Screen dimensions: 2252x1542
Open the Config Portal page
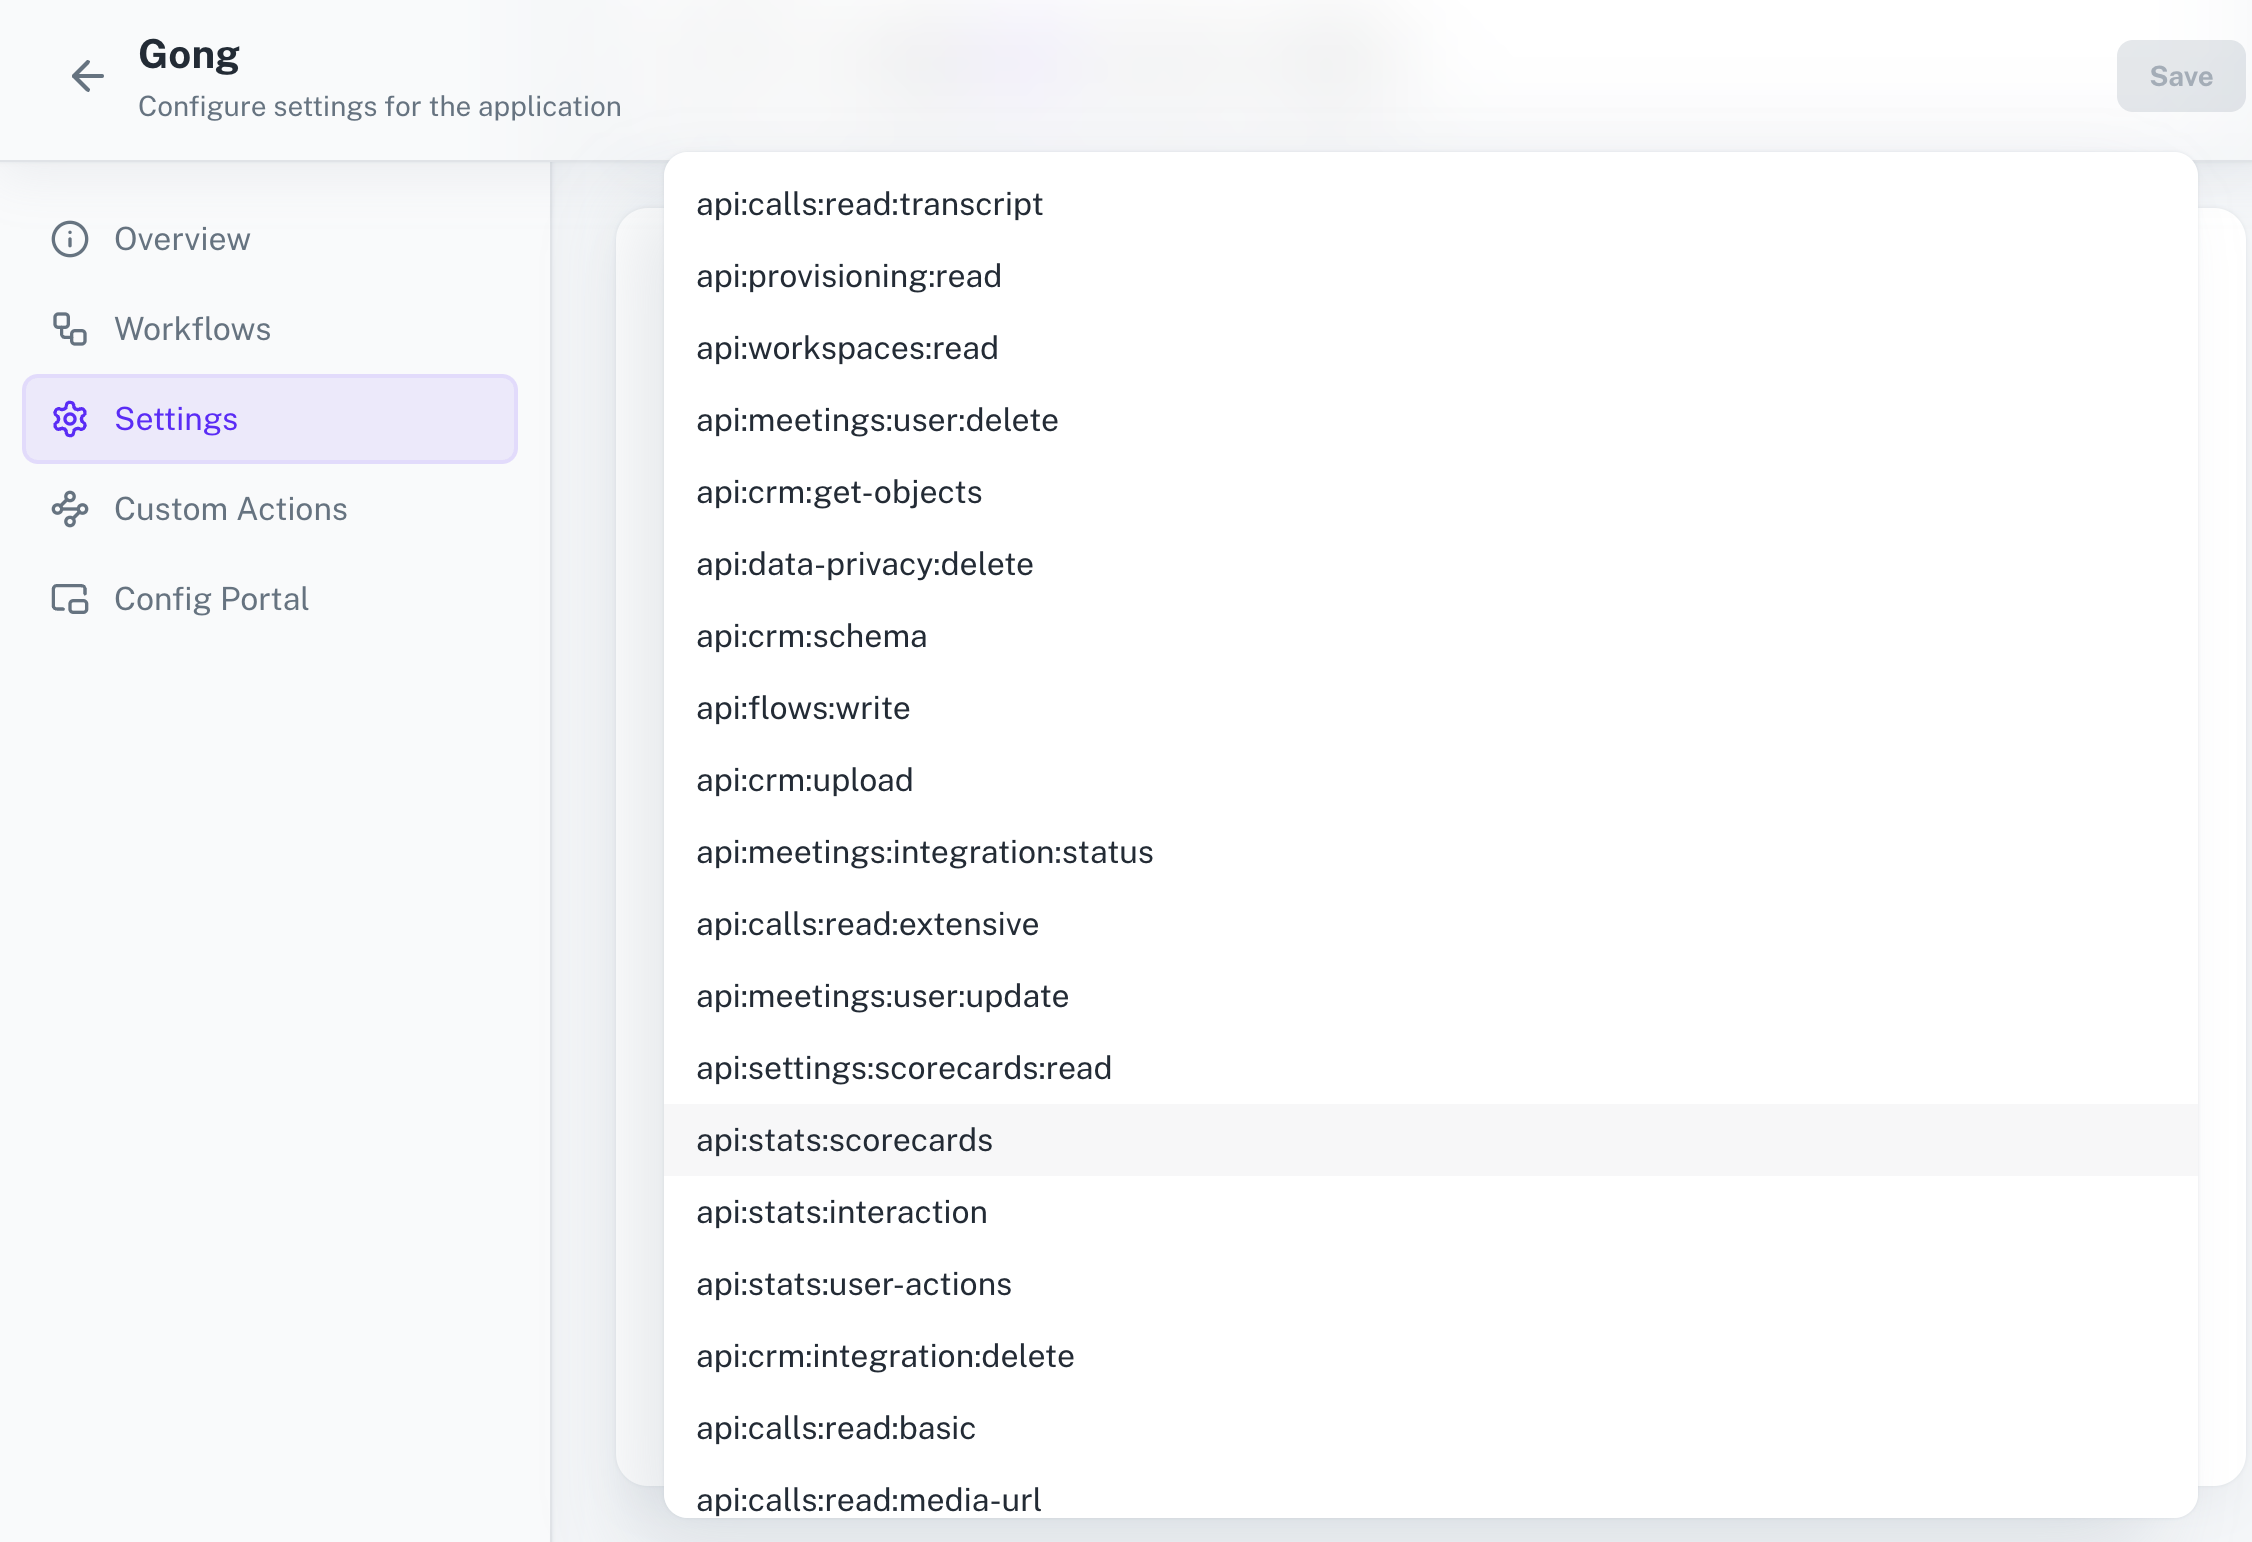coord(211,598)
